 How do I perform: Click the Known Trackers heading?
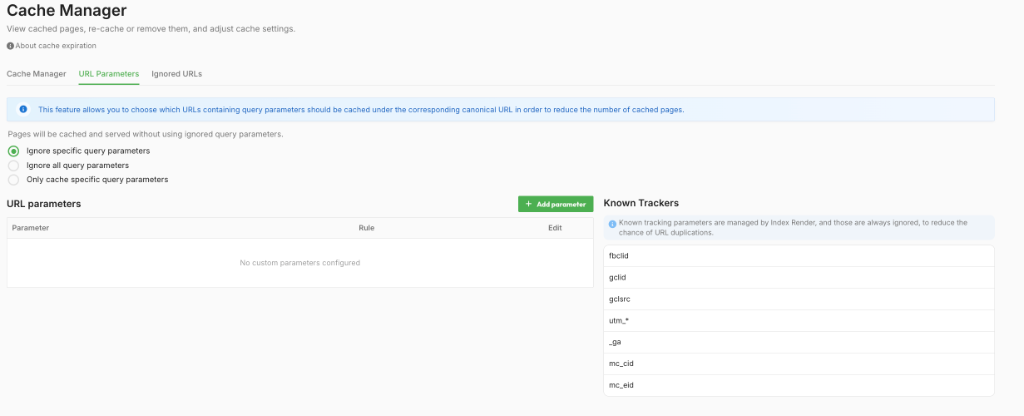coord(641,203)
